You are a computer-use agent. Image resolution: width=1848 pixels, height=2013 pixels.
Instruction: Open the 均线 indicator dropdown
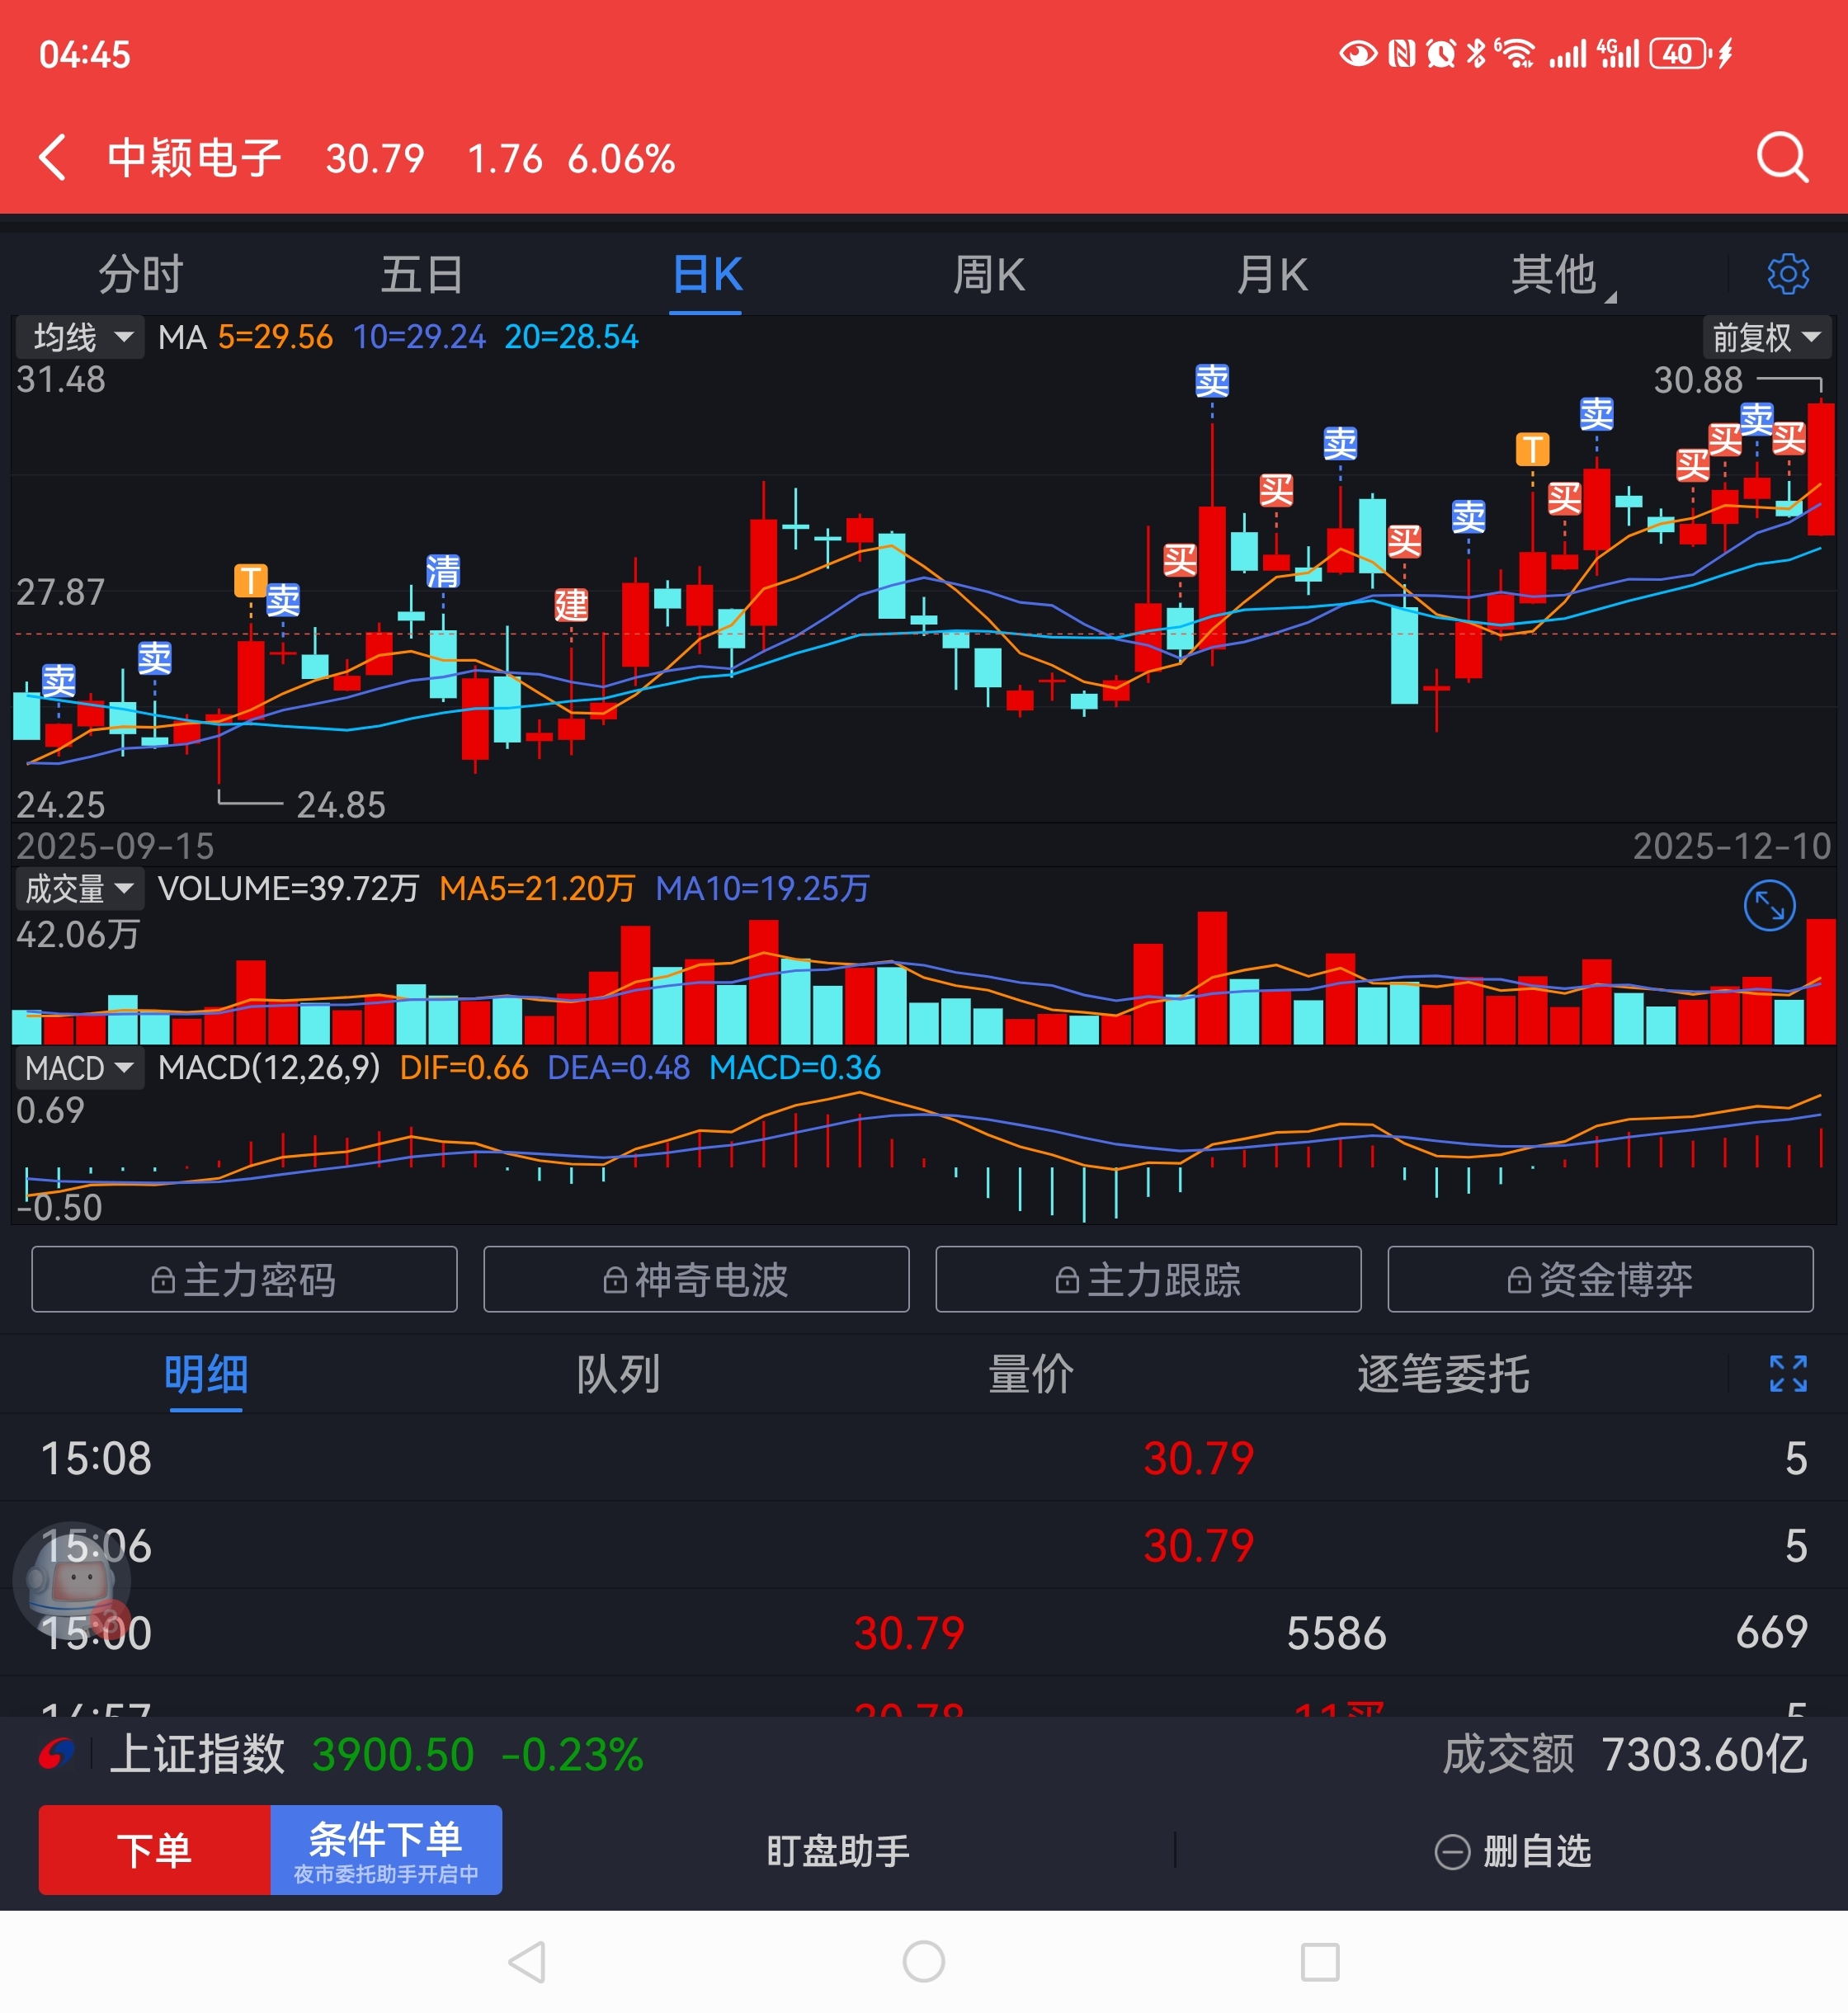(x=81, y=338)
